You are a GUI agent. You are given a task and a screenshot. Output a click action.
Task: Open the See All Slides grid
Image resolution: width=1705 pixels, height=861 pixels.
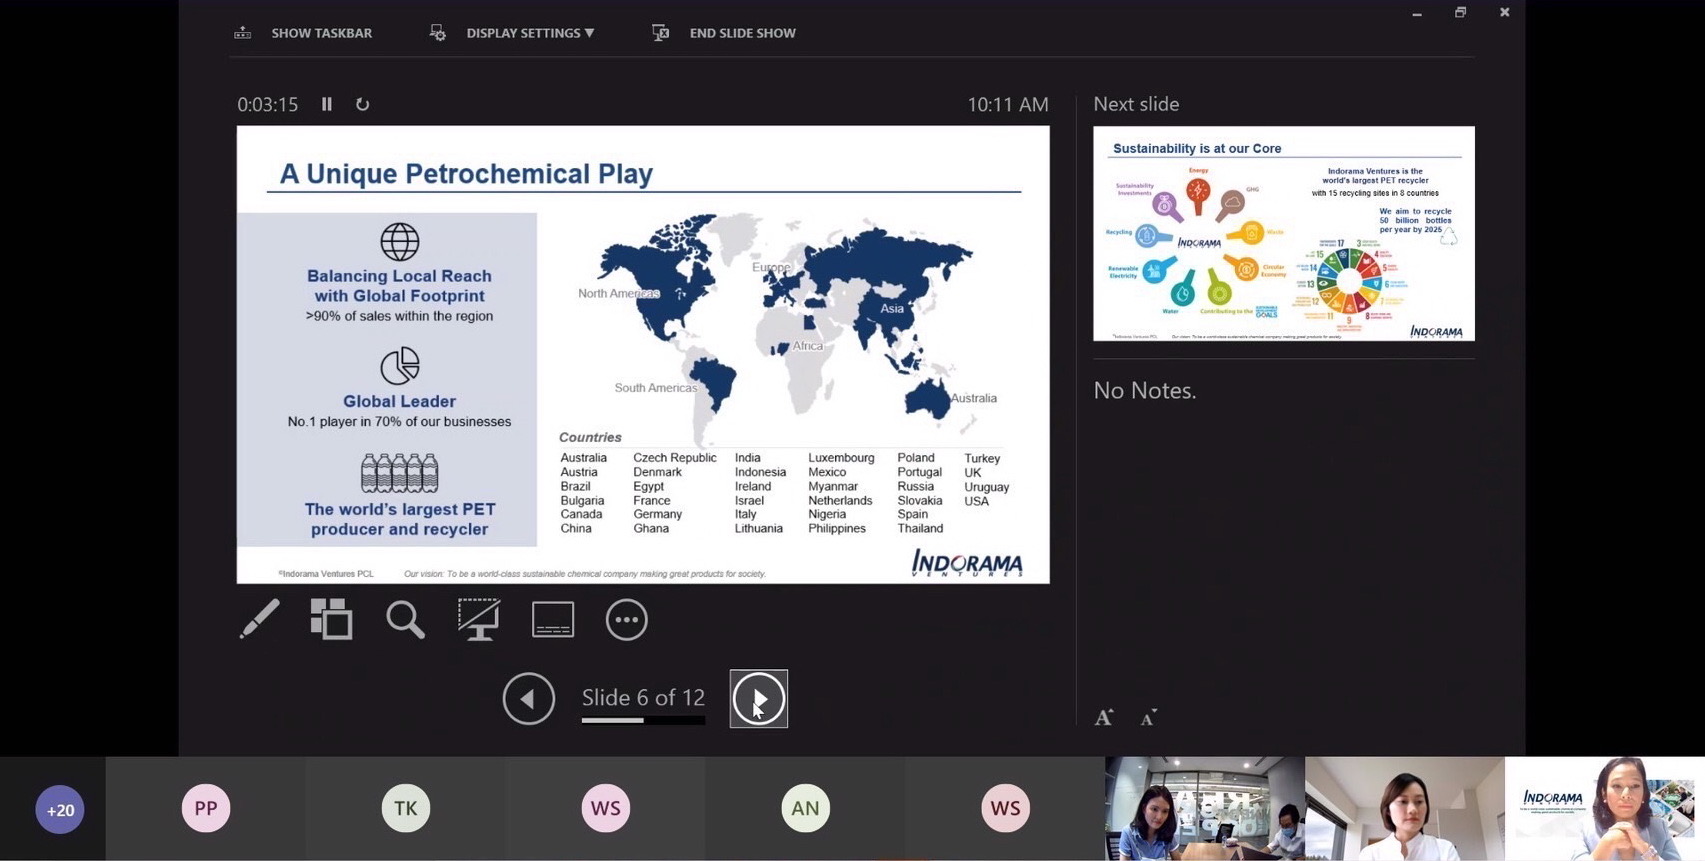pyautogui.click(x=331, y=619)
